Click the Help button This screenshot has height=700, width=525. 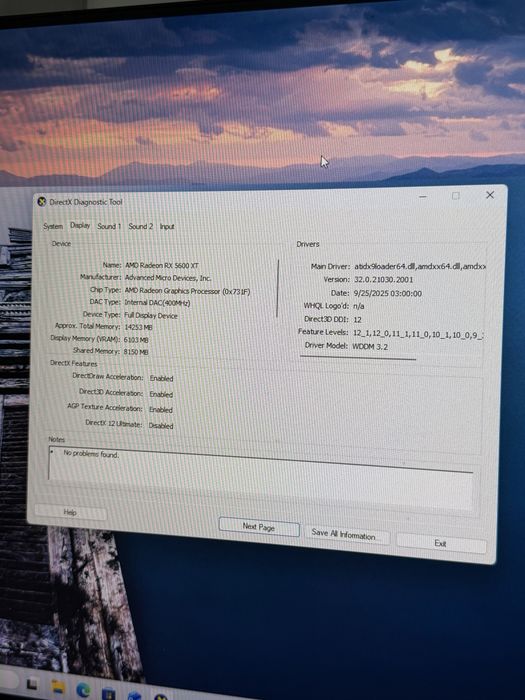coord(71,512)
